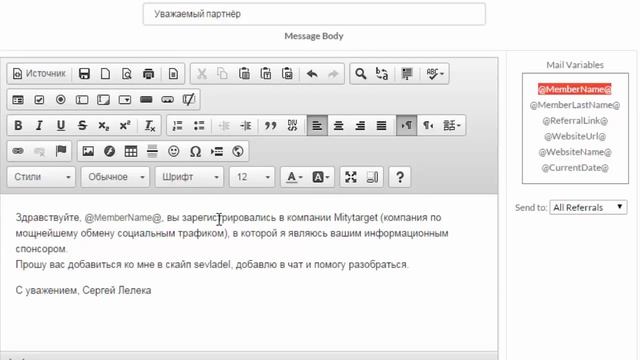Insert a page break
Viewport: 640px width, 360px height.
[216, 151]
